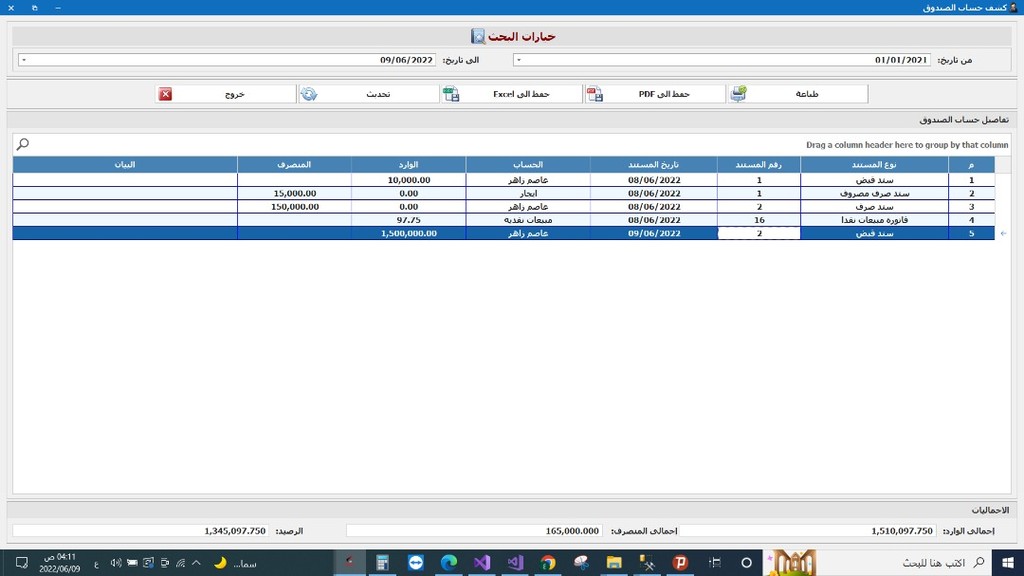The image size is (1024, 576).
Task: Select cell 150,000.00 in row 3
Action: tap(294, 207)
